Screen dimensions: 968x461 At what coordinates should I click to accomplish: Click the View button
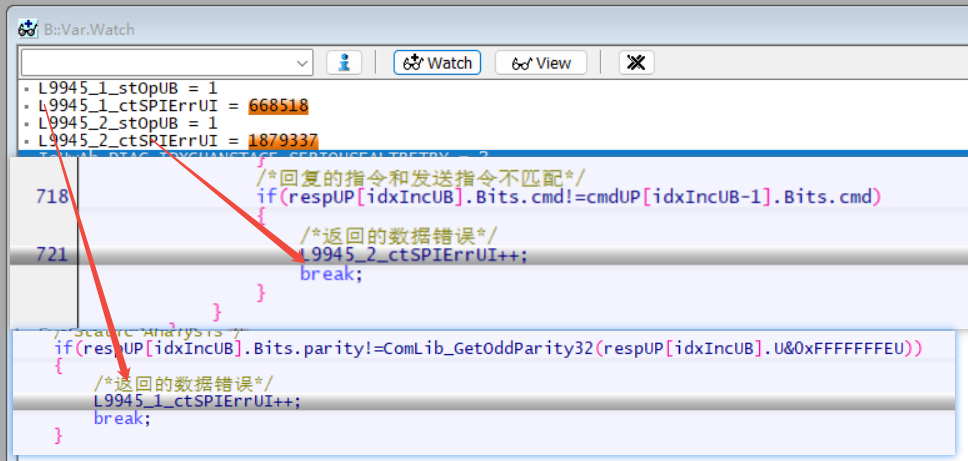[541, 63]
